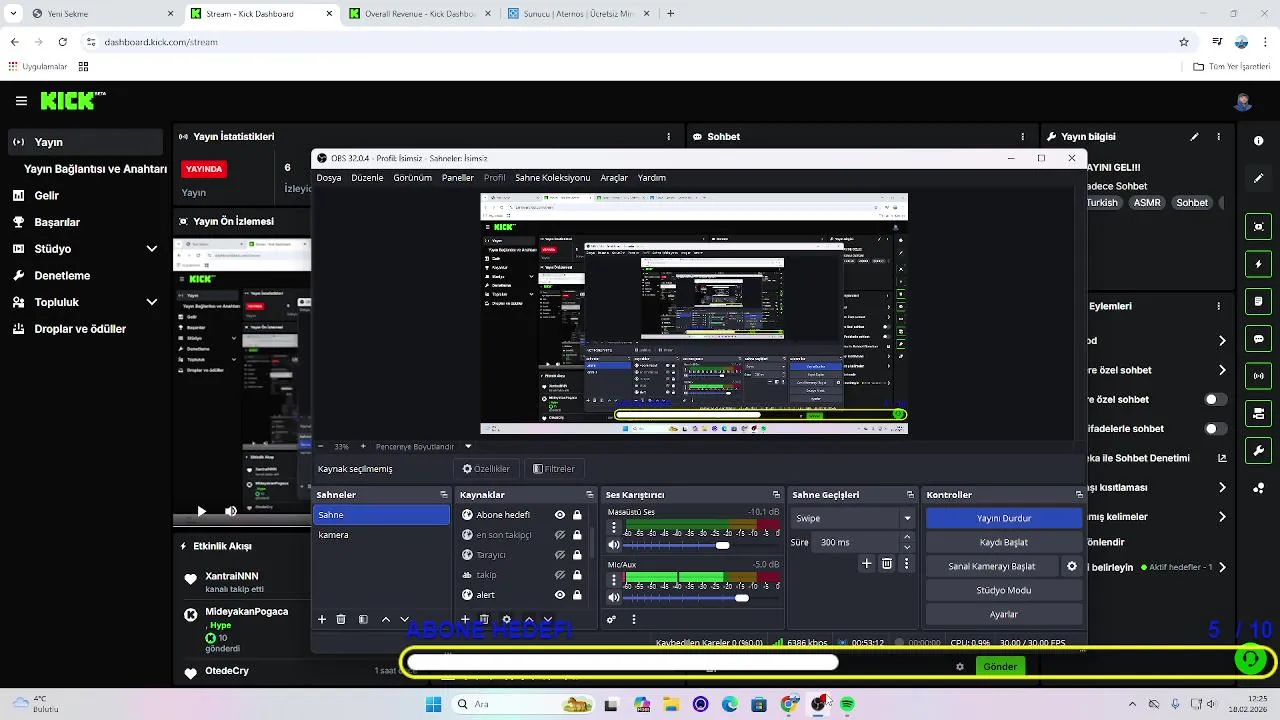1280x720 pixels.
Task: Unlock the alert source lock
Action: pyautogui.click(x=577, y=595)
